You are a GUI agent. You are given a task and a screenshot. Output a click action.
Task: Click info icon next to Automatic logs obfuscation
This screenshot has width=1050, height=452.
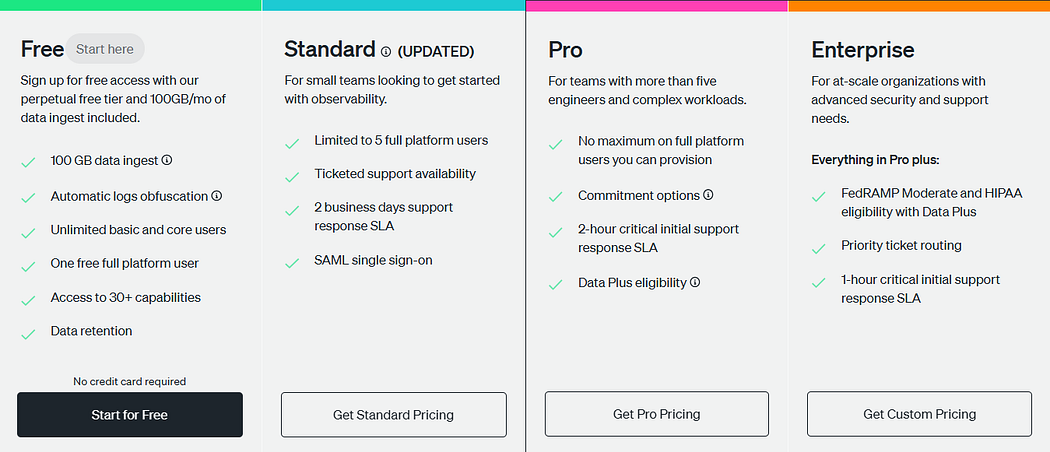217,196
